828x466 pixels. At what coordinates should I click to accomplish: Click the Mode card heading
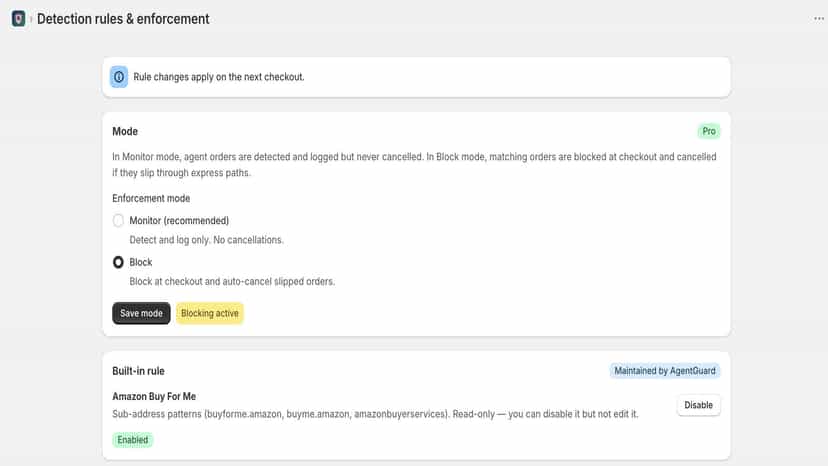(x=125, y=132)
